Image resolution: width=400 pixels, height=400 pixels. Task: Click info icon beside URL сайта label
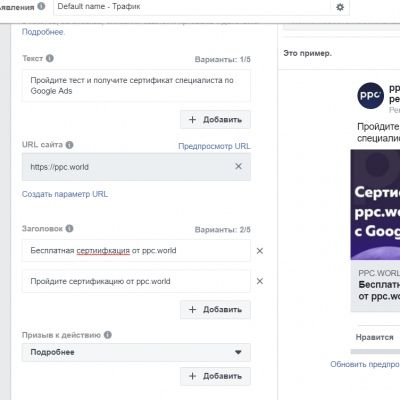(69, 145)
